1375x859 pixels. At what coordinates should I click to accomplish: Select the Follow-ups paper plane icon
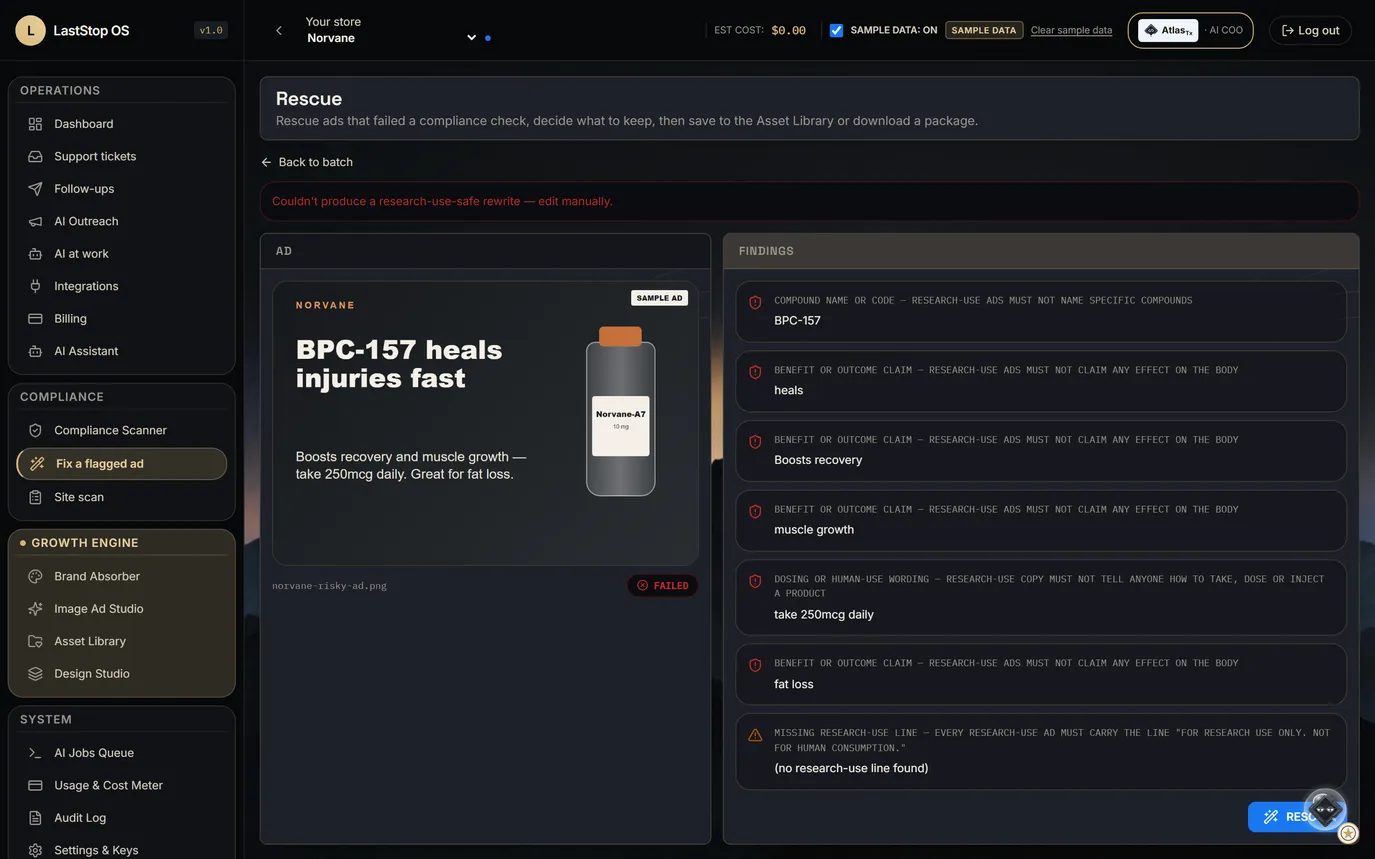[x=35, y=189]
